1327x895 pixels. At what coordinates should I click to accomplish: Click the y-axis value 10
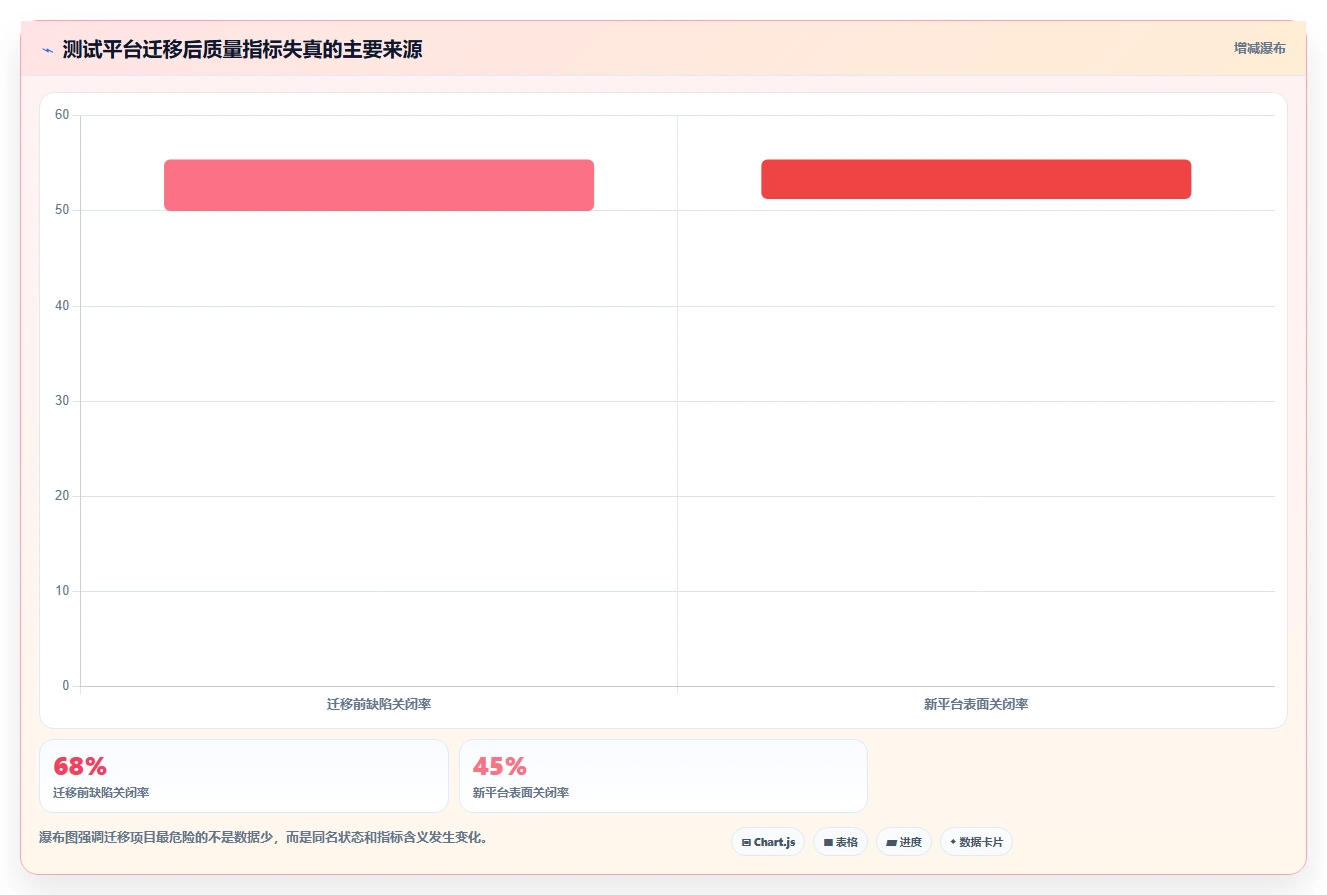pos(62,590)
